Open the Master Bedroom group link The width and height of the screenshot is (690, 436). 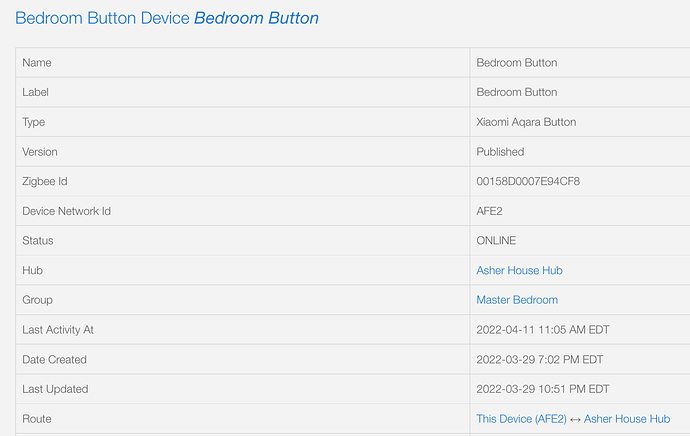(x=517, y=300)
